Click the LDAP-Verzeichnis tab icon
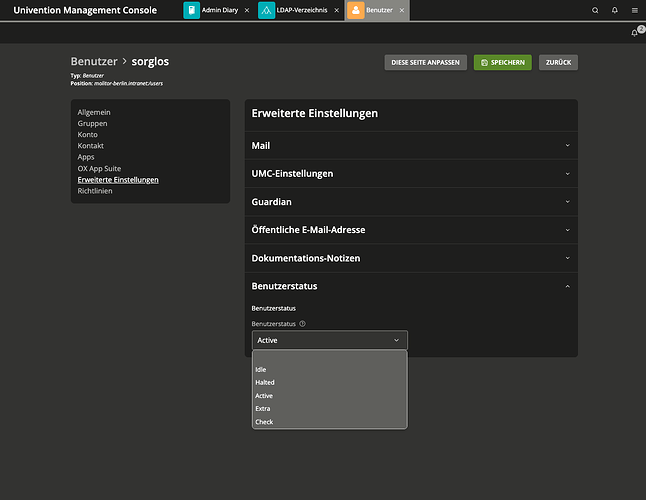 [267, 11]
